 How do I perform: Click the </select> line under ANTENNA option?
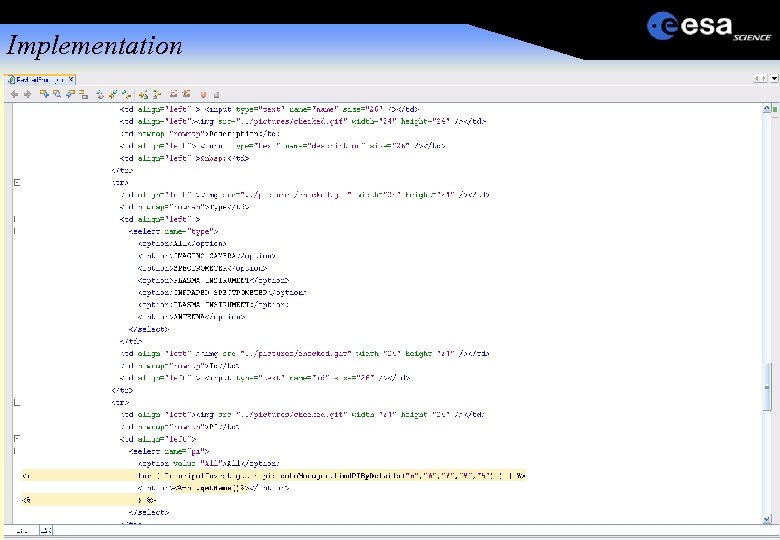coord(149,329)
